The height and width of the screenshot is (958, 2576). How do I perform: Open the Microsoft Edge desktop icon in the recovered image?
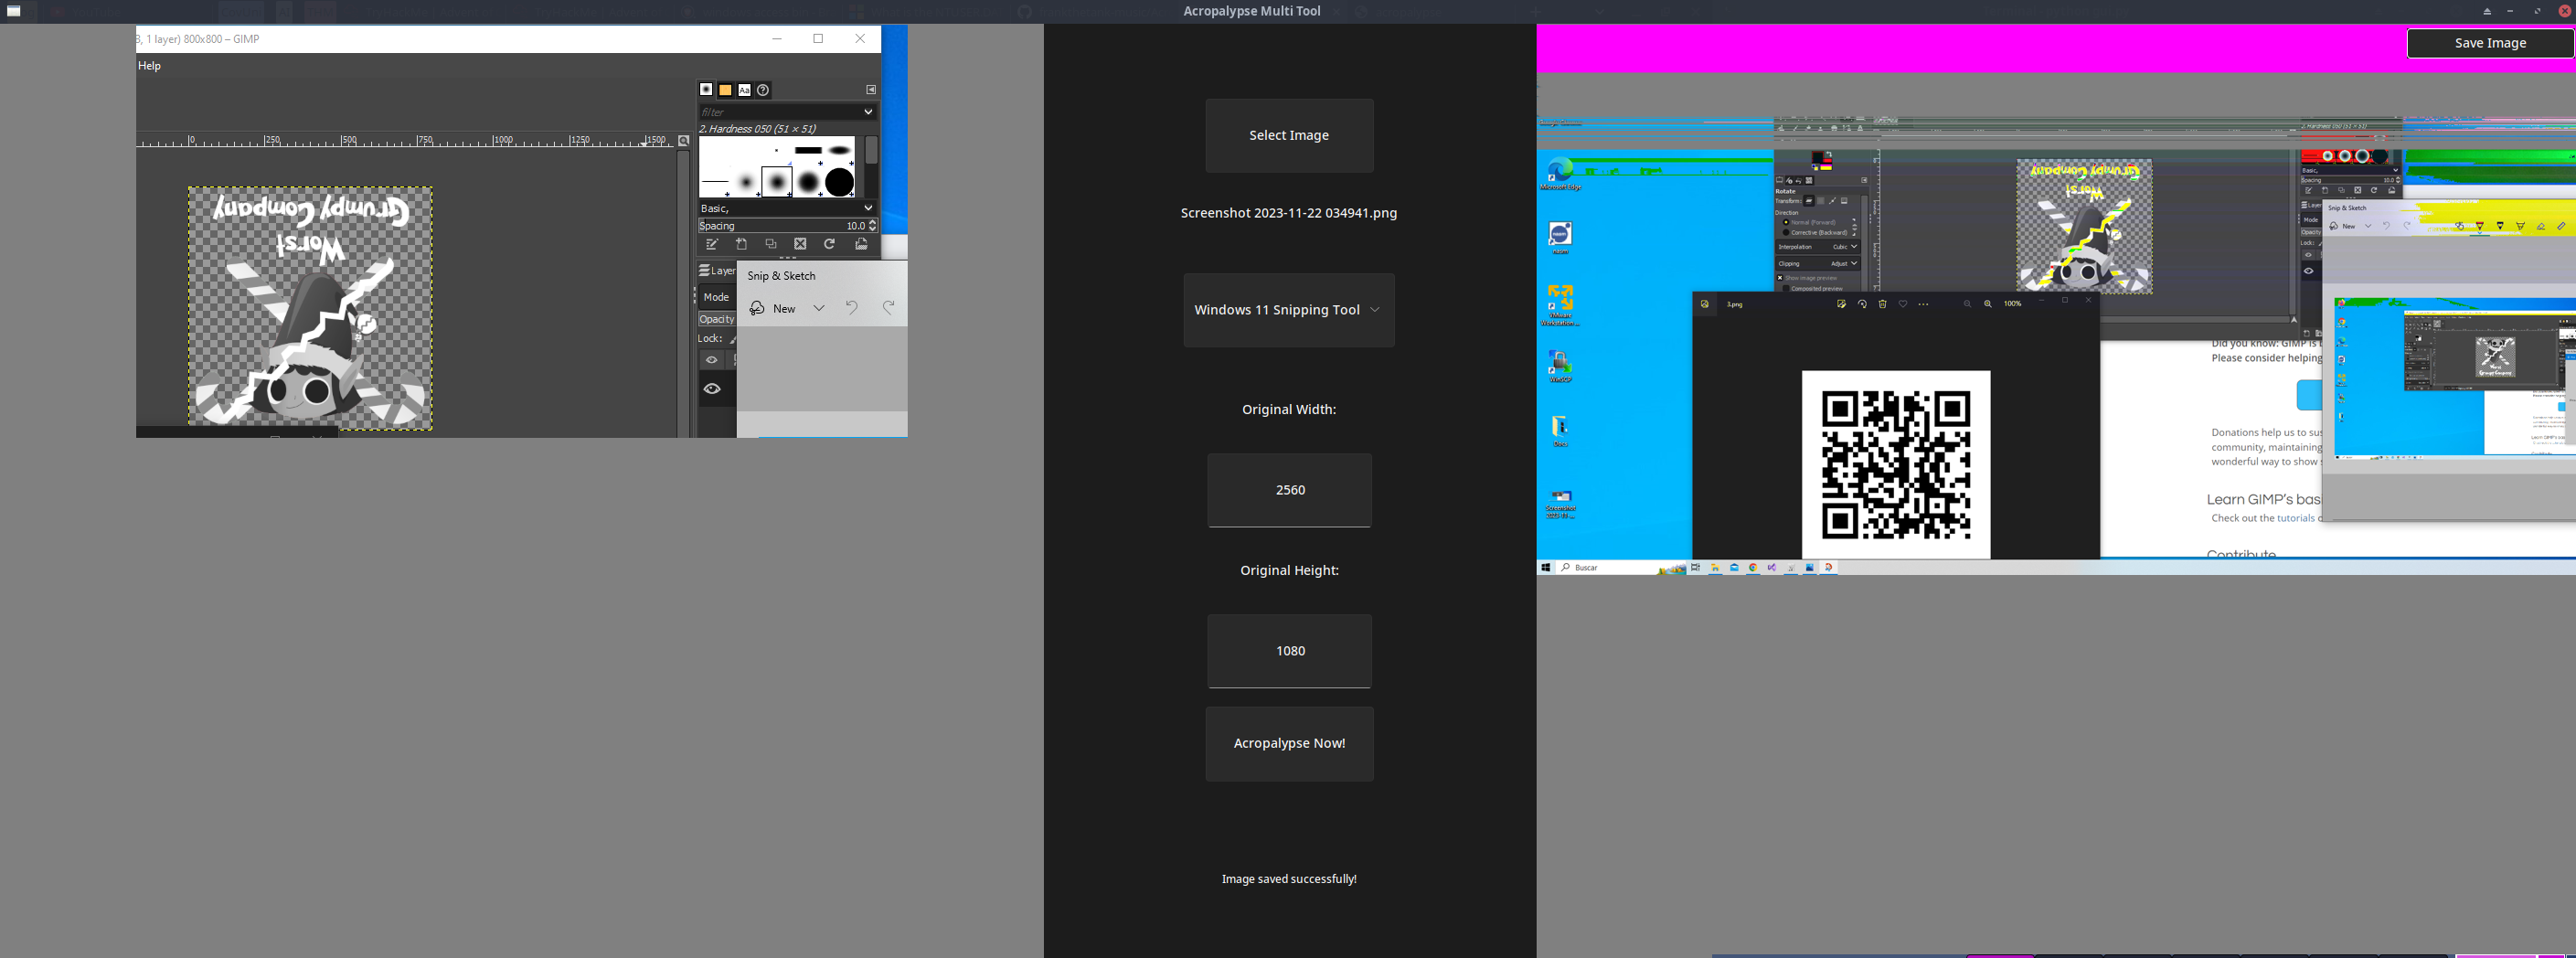1560,175
